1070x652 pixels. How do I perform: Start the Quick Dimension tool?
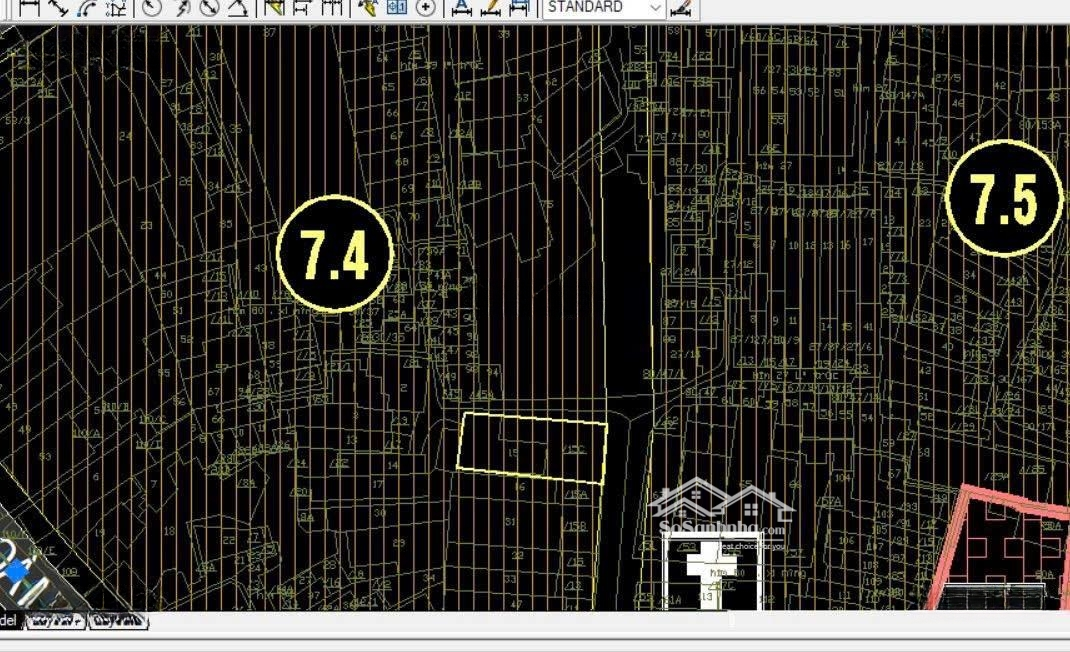[x=274, y=7]
